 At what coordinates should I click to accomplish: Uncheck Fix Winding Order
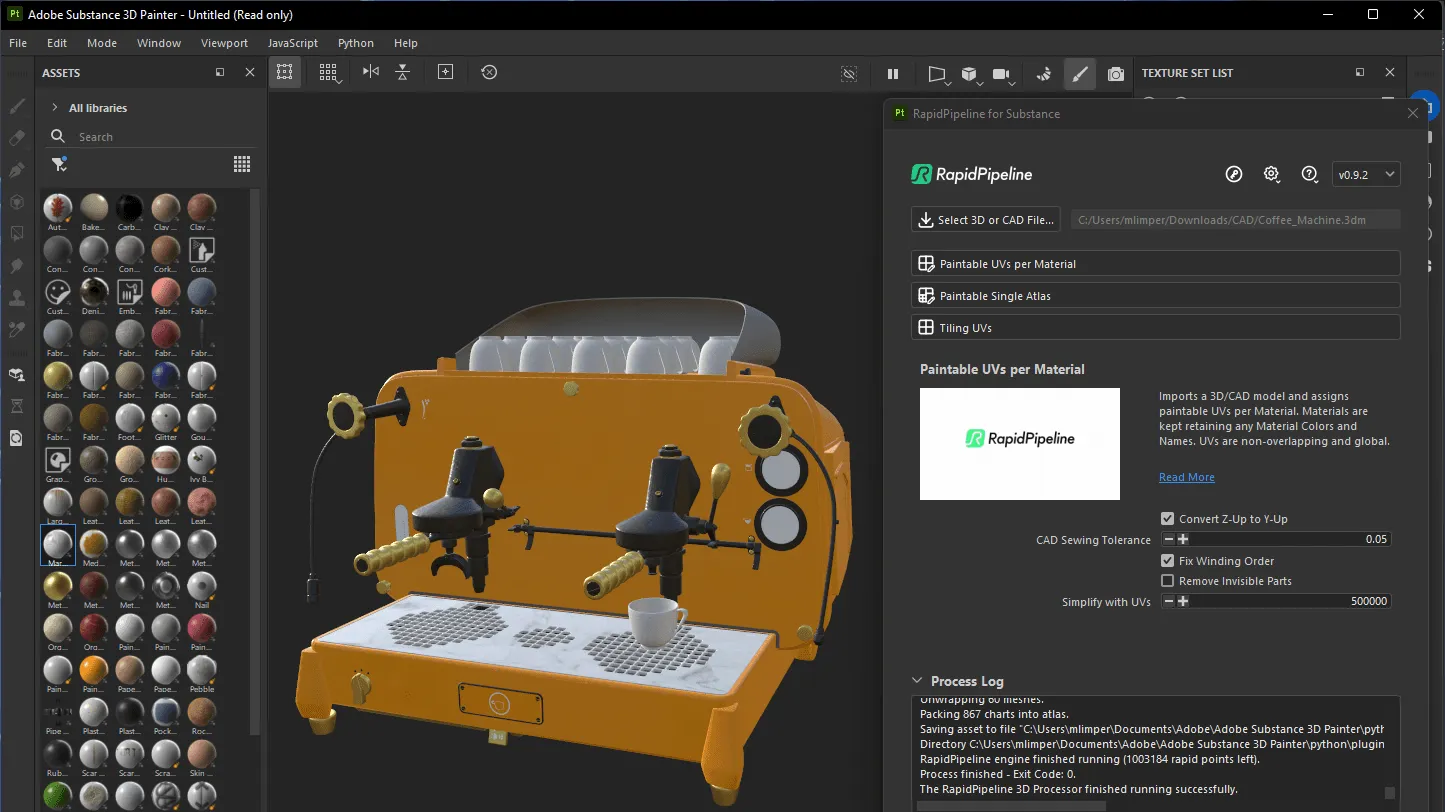click(1167, 561)
